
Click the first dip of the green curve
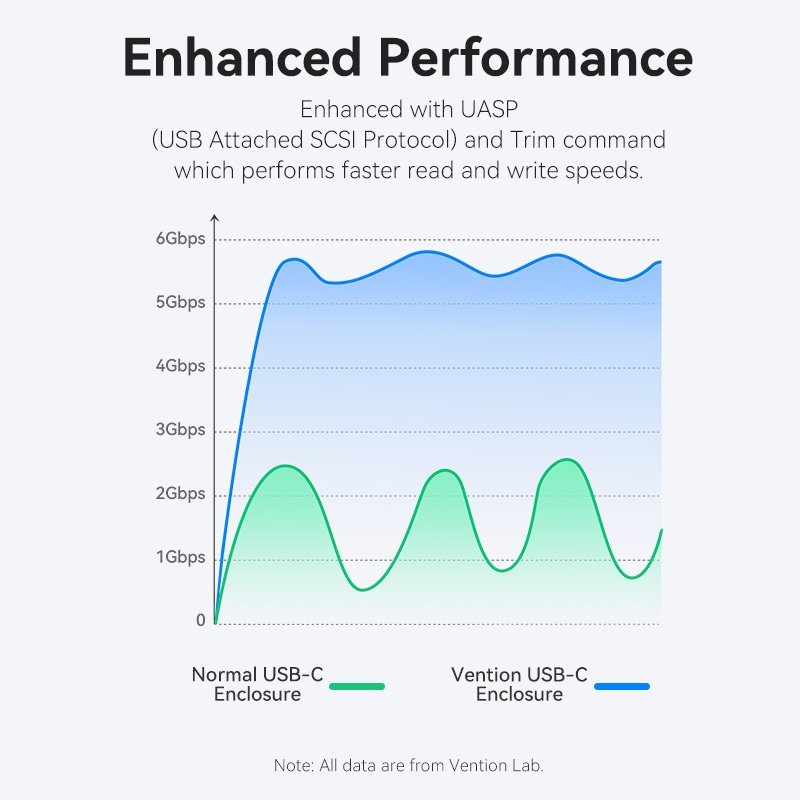click(x=362, y=590)
